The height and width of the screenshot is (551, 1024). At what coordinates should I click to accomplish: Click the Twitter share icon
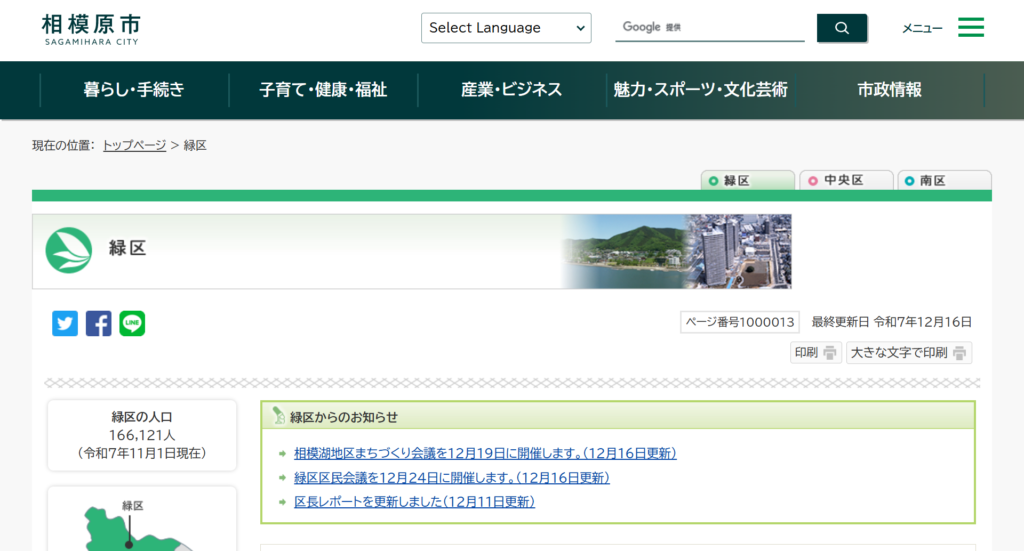click(x=65, y=323)
